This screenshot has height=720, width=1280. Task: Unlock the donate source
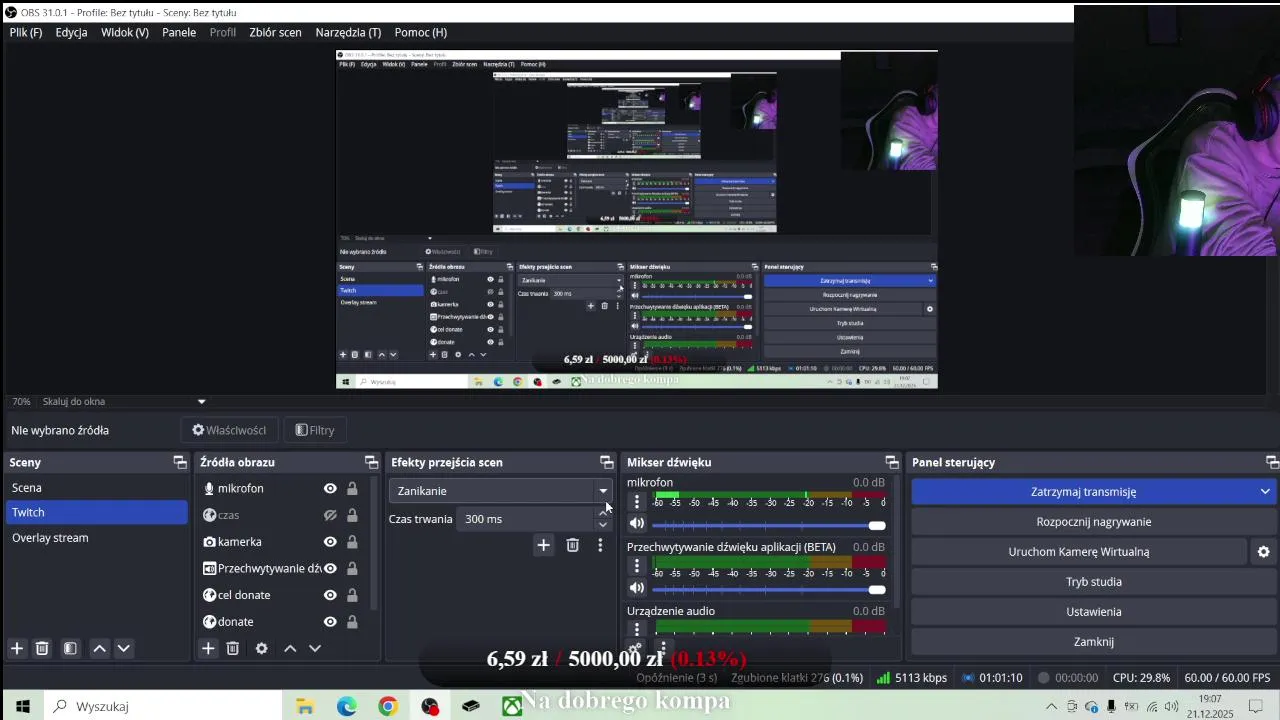click(352, 622)
